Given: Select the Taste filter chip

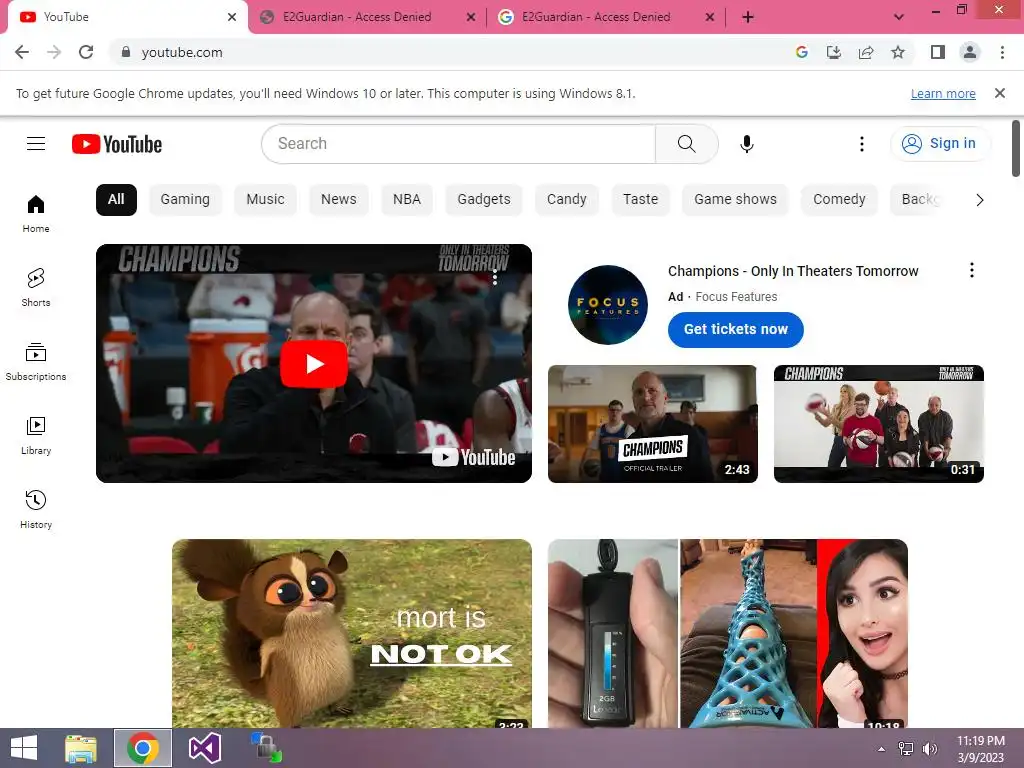Looking at the screenshot, I should point(640,200).
